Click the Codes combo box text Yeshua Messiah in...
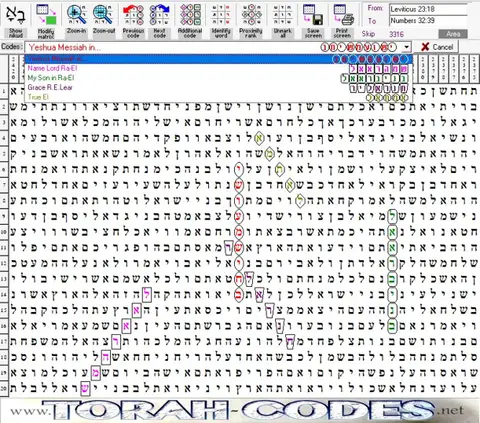Image resolution: width=480 pixels, height=423 pixels. tap(65, 47)
